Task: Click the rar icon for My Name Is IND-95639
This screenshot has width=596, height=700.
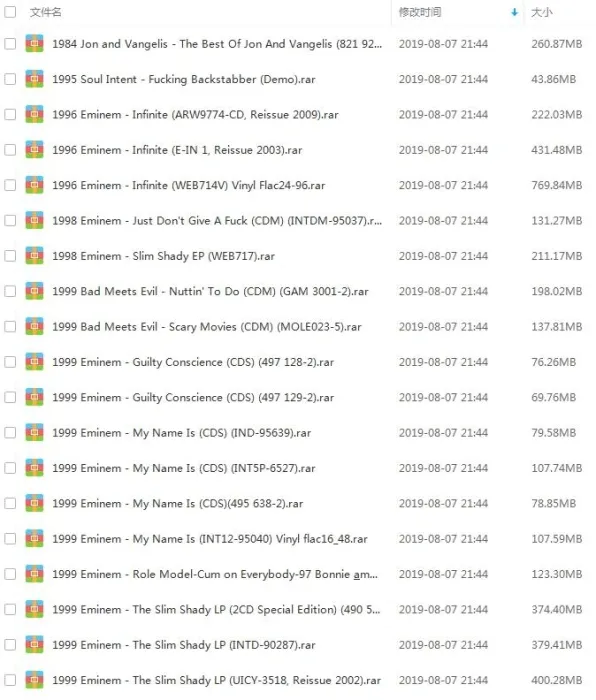Action: coord(34,432)
